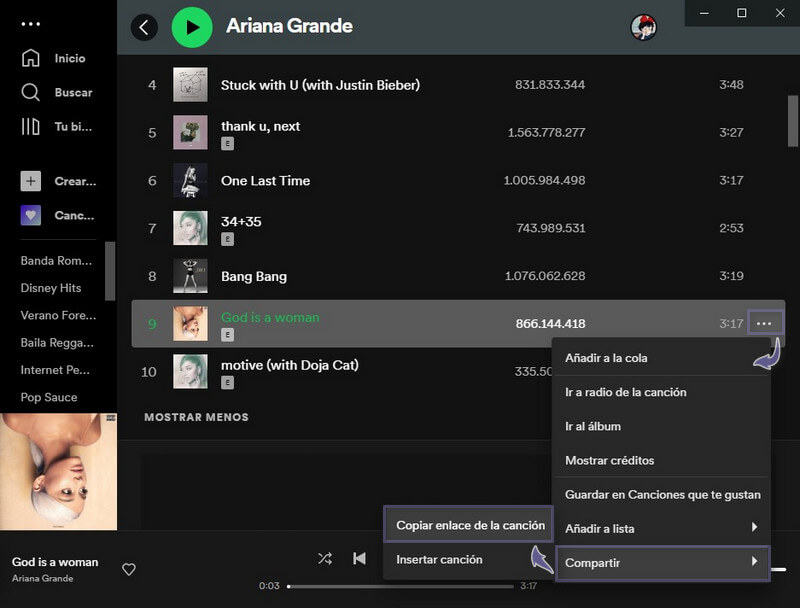Open liked songs purple heart icon
This screenshot has height=608, width=800.
(31, 215)
